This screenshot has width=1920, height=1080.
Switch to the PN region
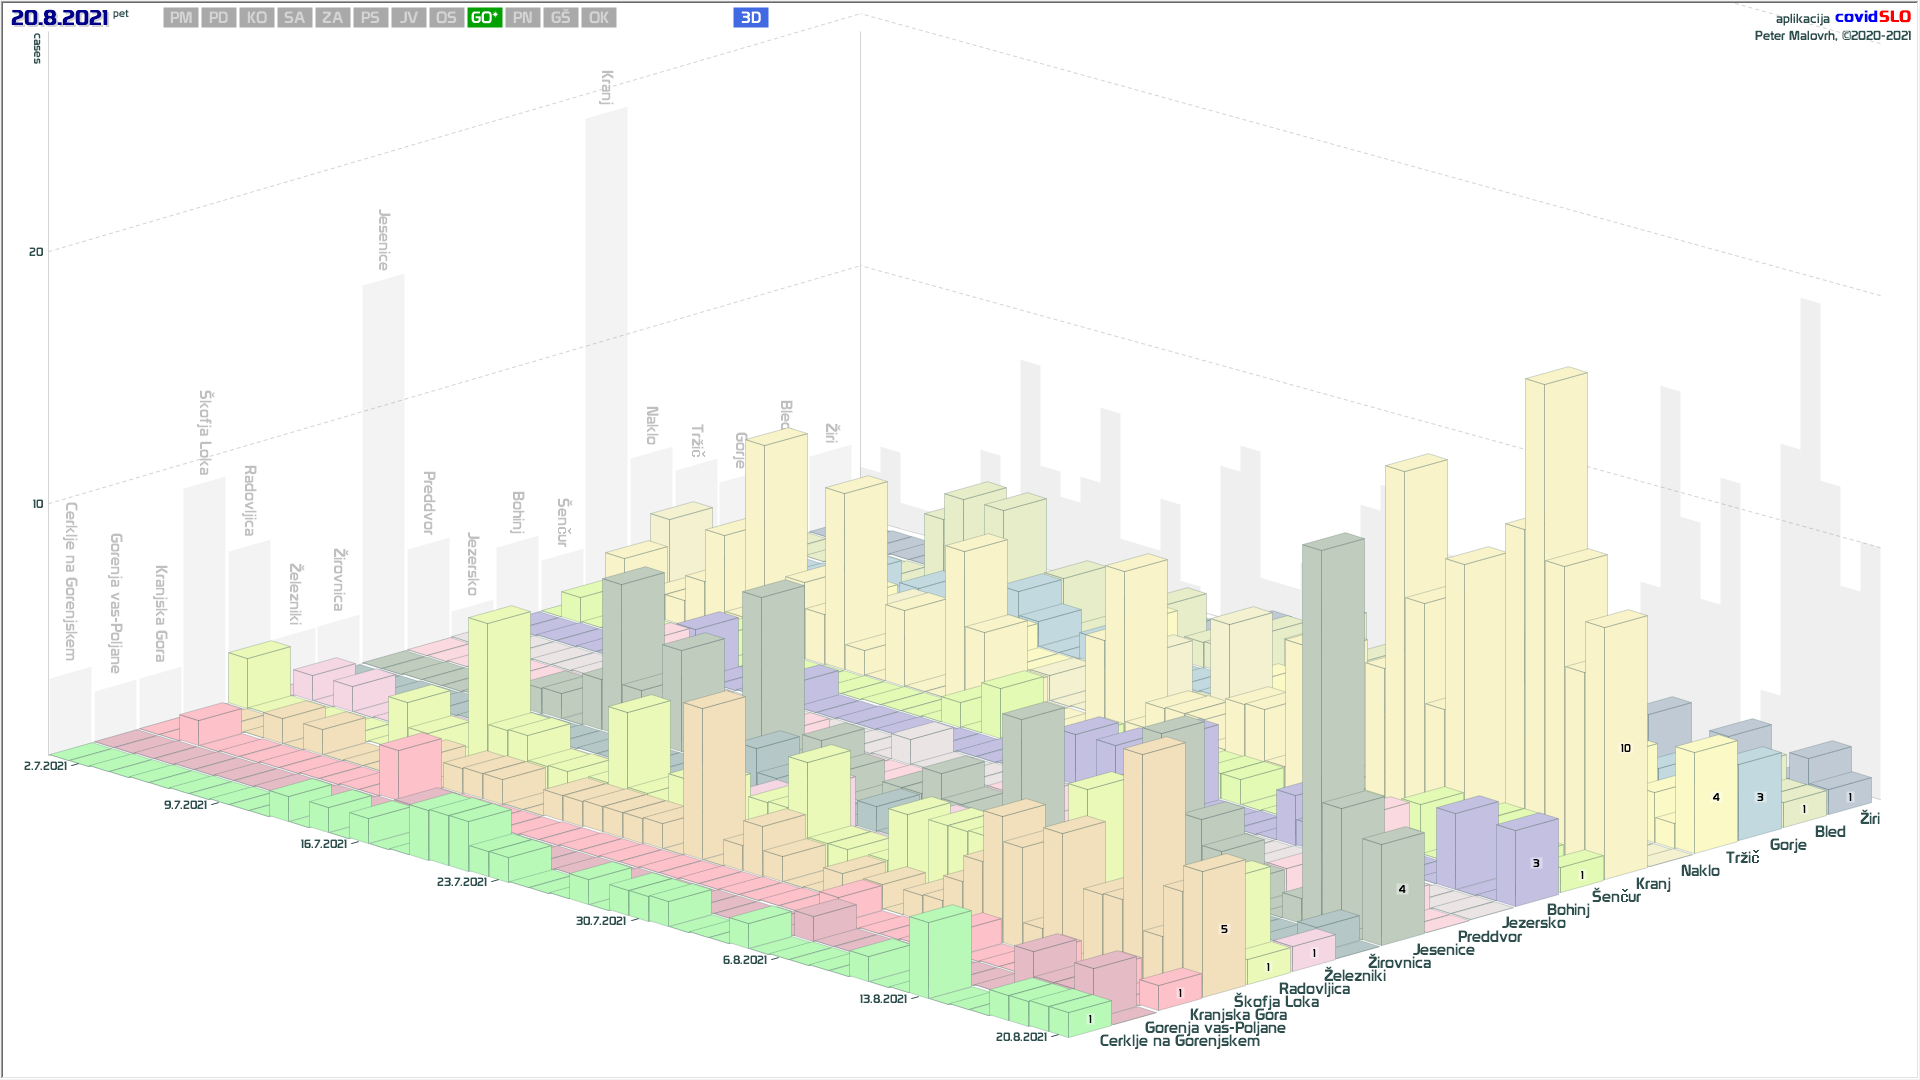point(522,18)
